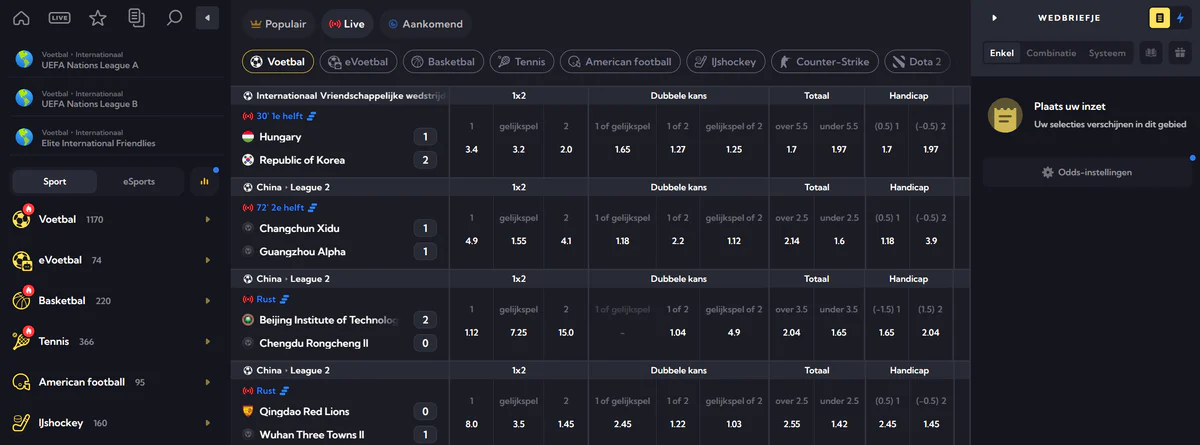This screenshot has height=445, width=1200.
Task: Select the Systeem bet type tab
Action: pos(1106,53)
